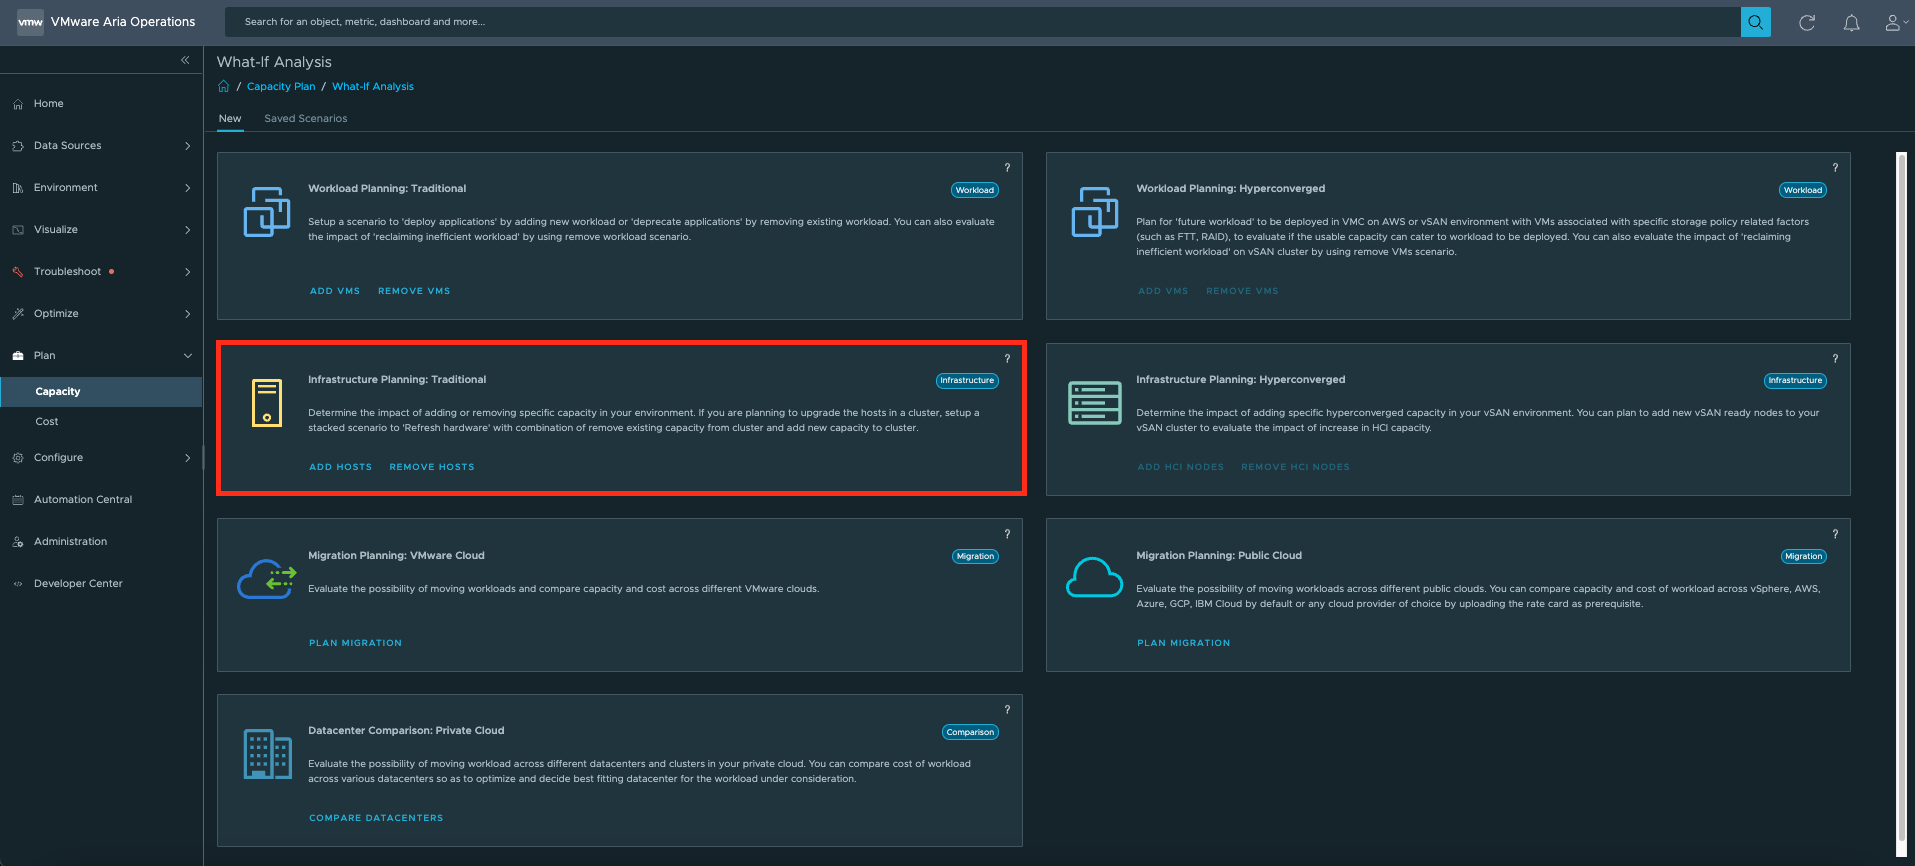Expand the Environment menu chevron
The height and width of the screenshot is (866, 1915).
point(187,188)
